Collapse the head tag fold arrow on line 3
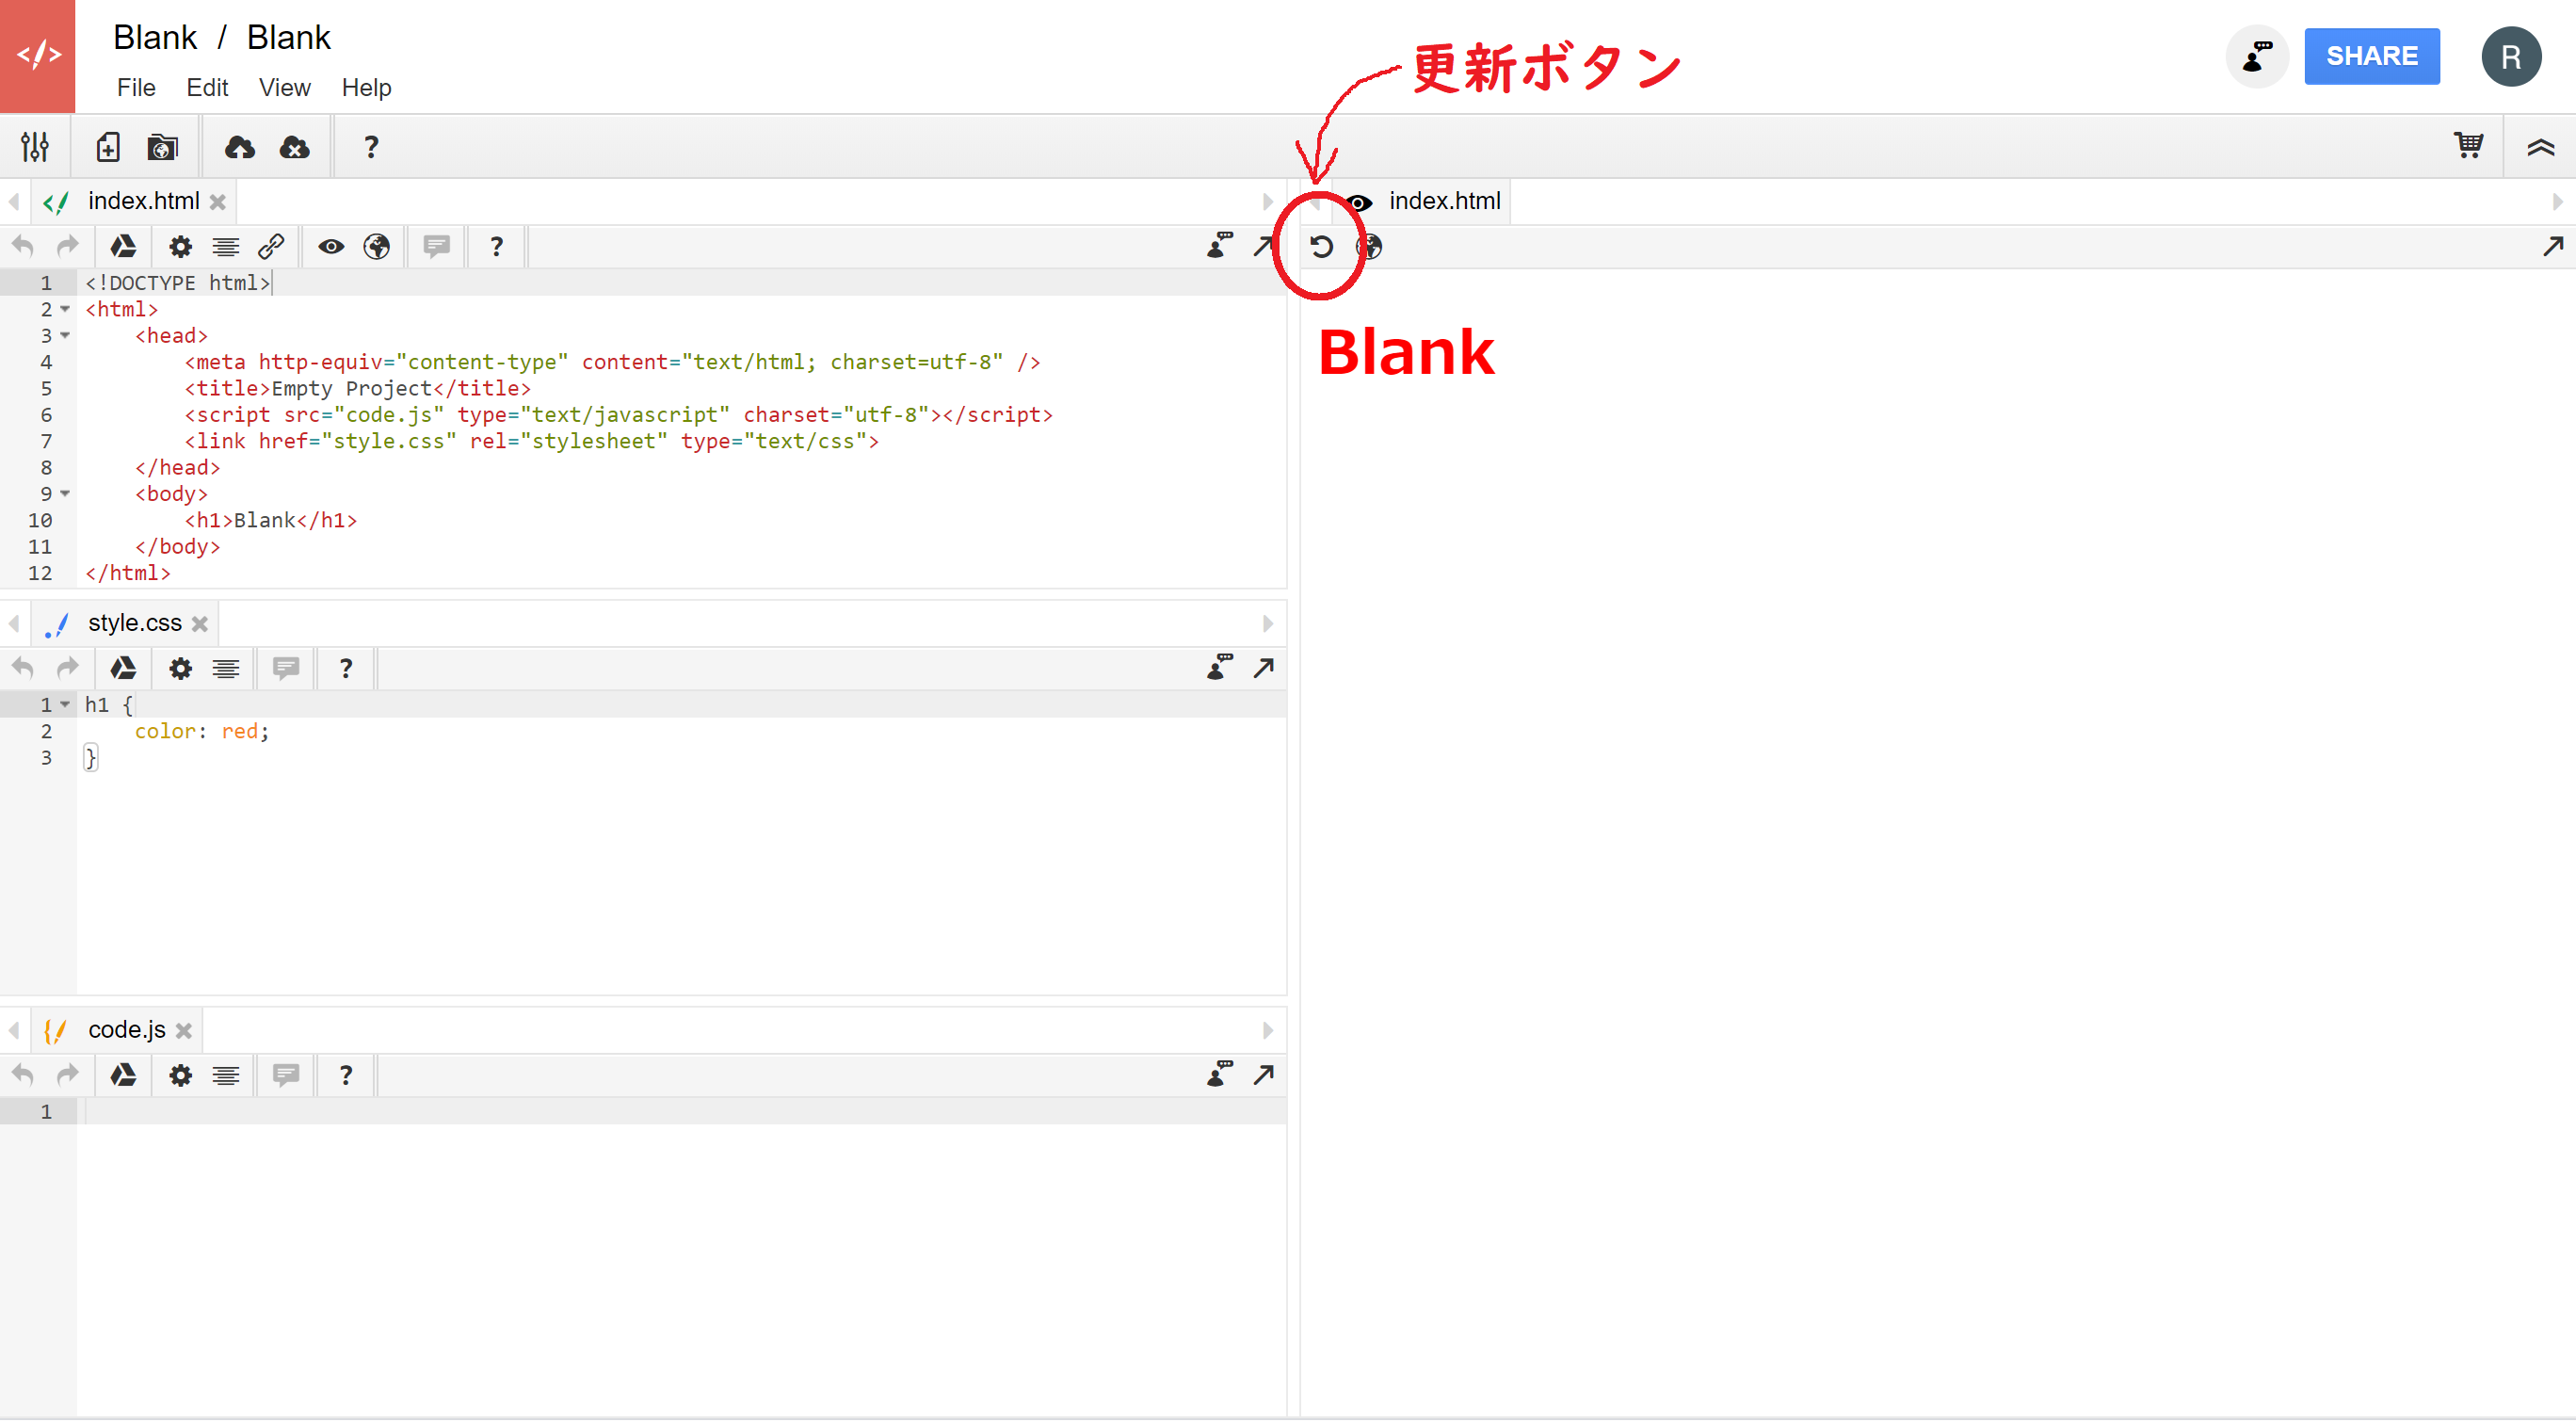2576x1422 pixels. tap(65, 336)
